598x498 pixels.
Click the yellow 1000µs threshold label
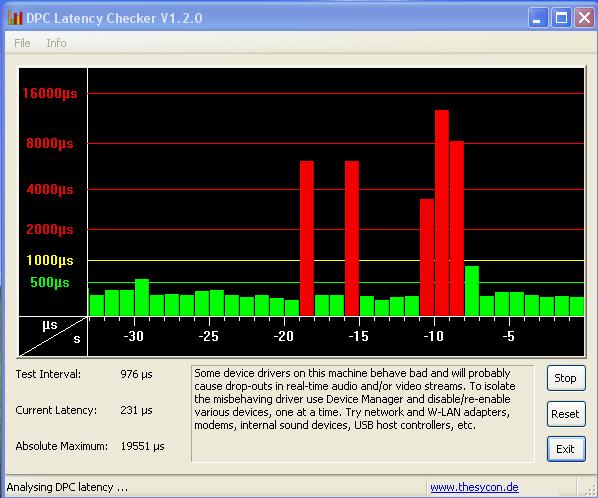coord(50,260)
